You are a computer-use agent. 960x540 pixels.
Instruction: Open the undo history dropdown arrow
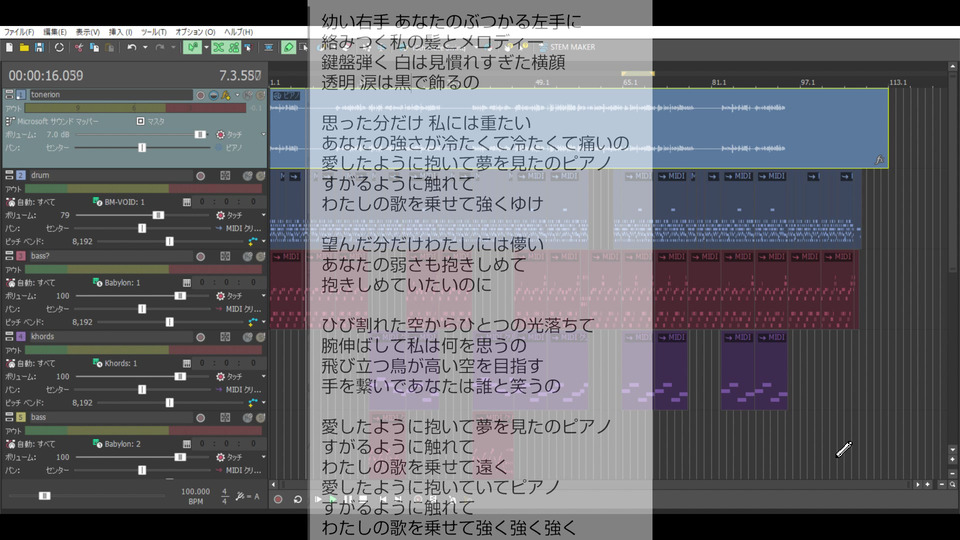point(145,47)
